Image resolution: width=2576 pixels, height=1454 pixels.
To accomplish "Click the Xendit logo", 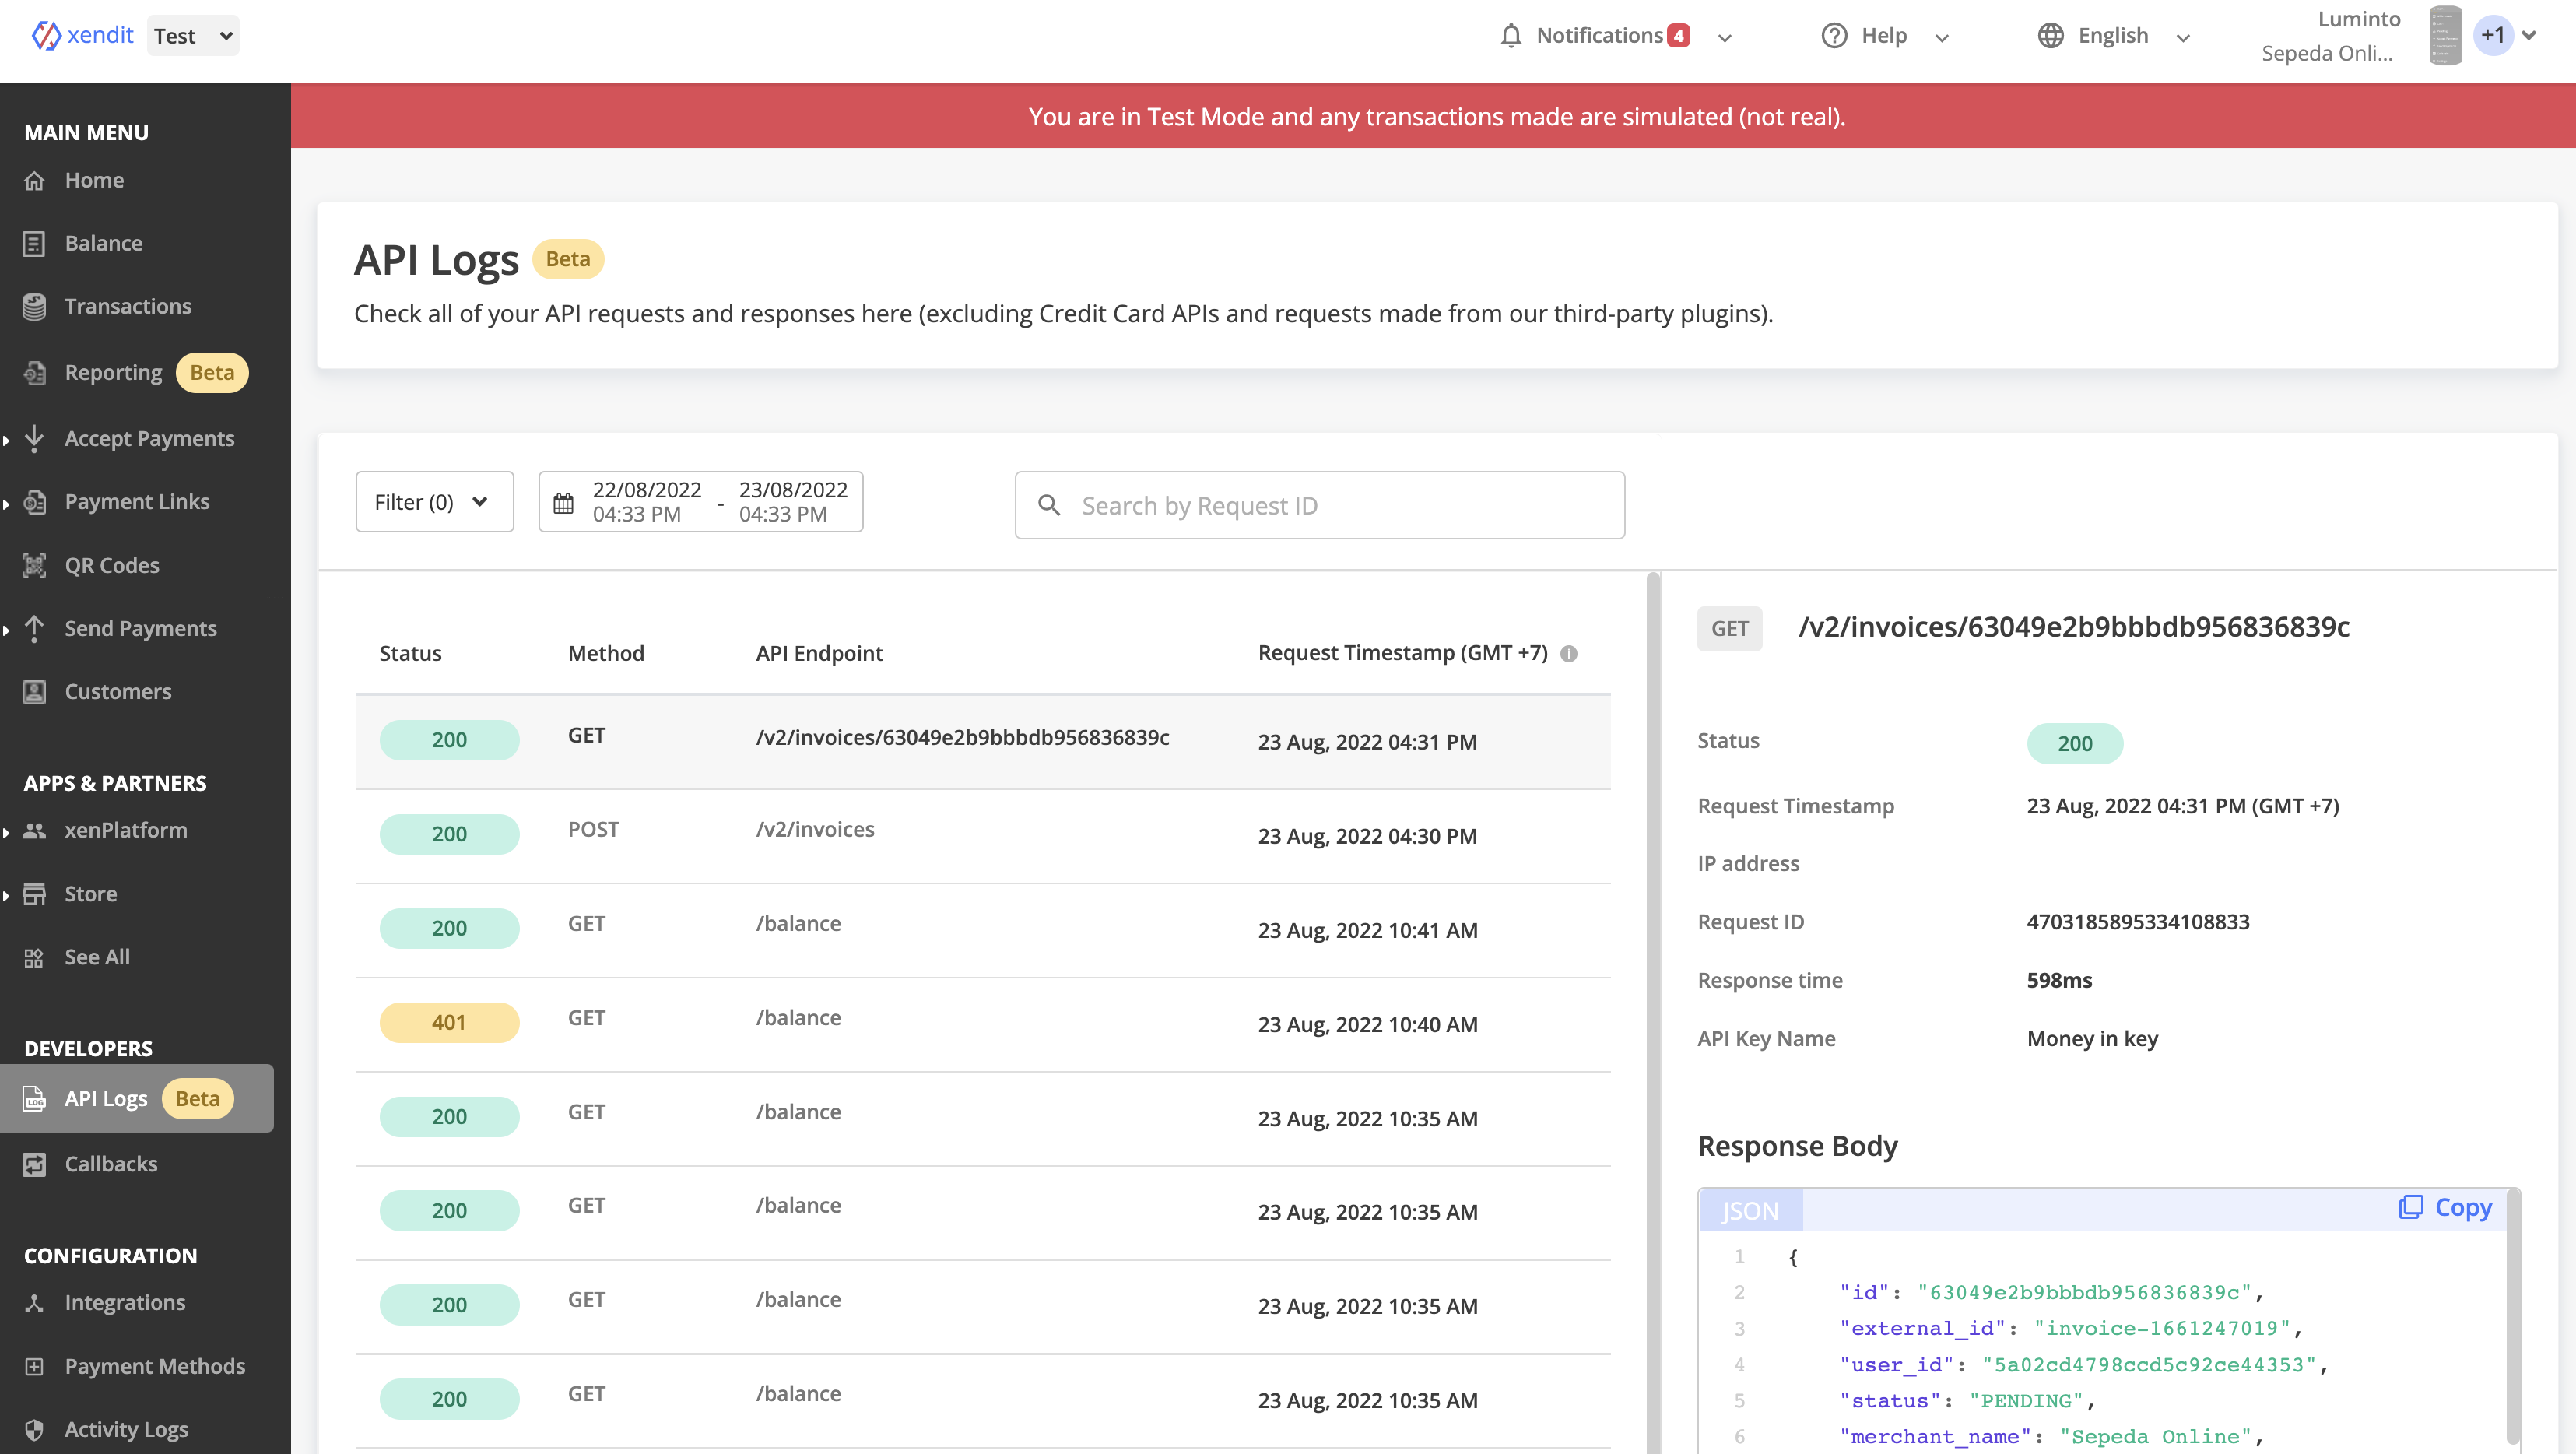I will [82, 35].
